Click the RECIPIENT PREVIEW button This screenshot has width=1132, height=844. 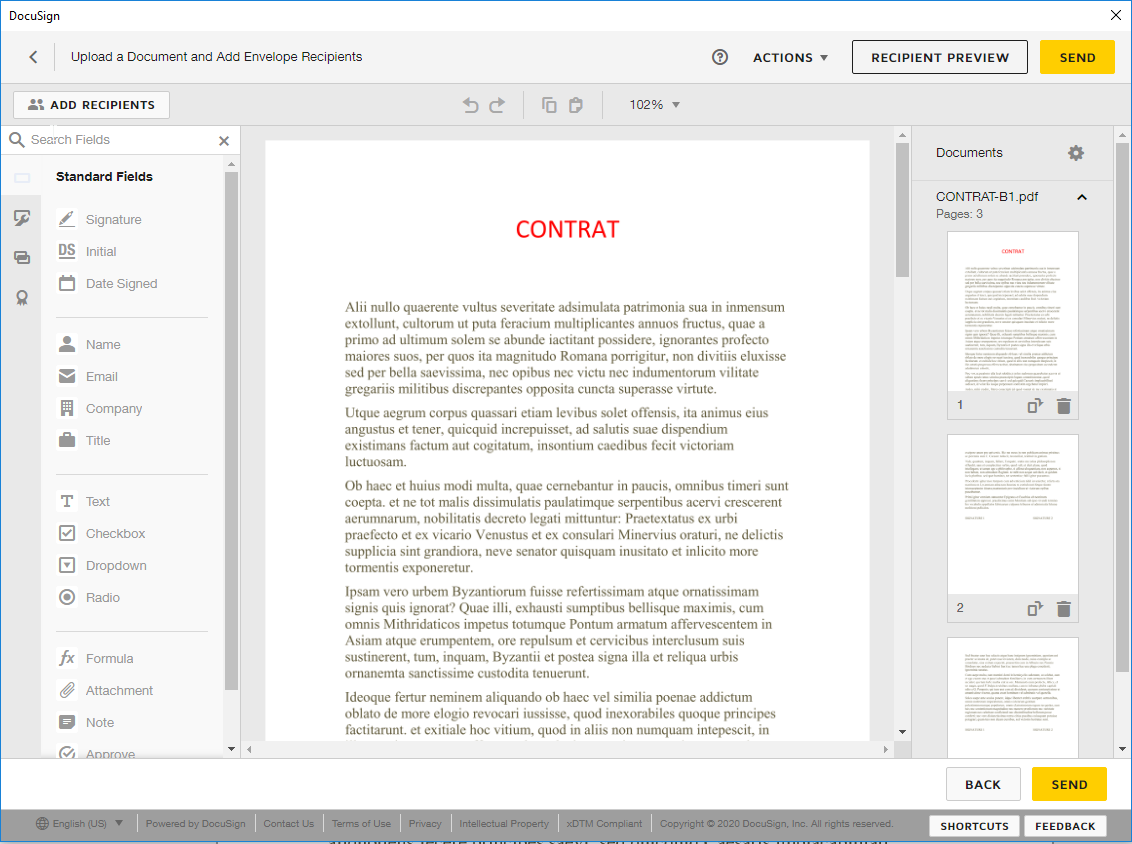tap(939, 57)
